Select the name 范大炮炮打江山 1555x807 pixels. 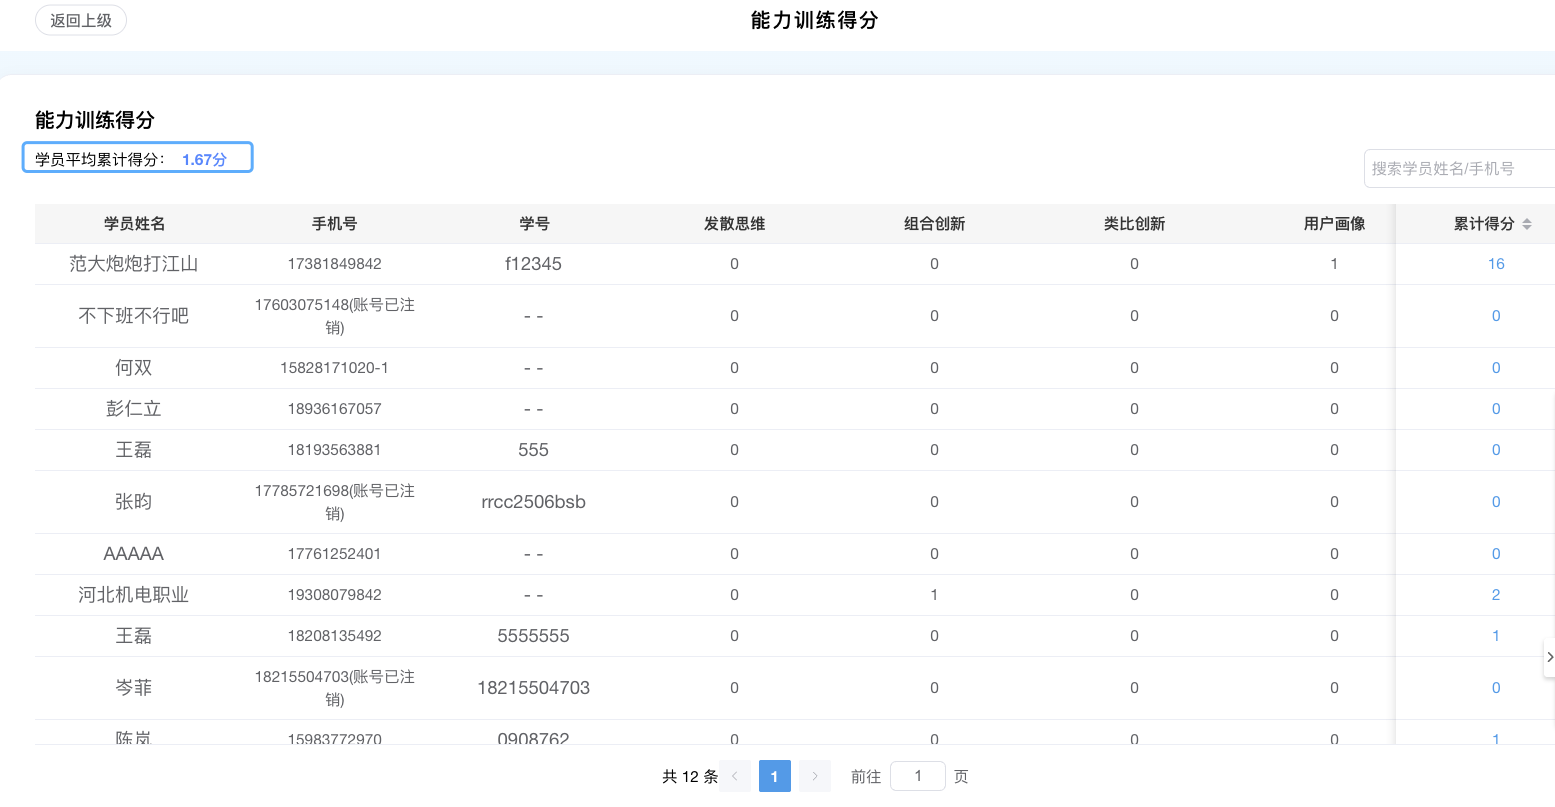click(134, 264)
